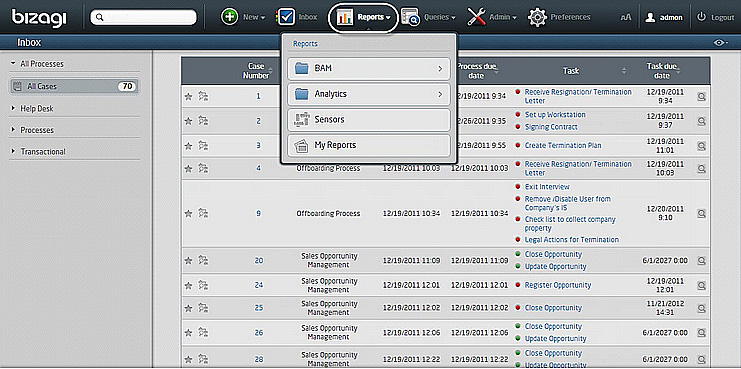The image size is (741, 369).
Task: Open the BAM reports folder
Action: [x=369, y=69]
